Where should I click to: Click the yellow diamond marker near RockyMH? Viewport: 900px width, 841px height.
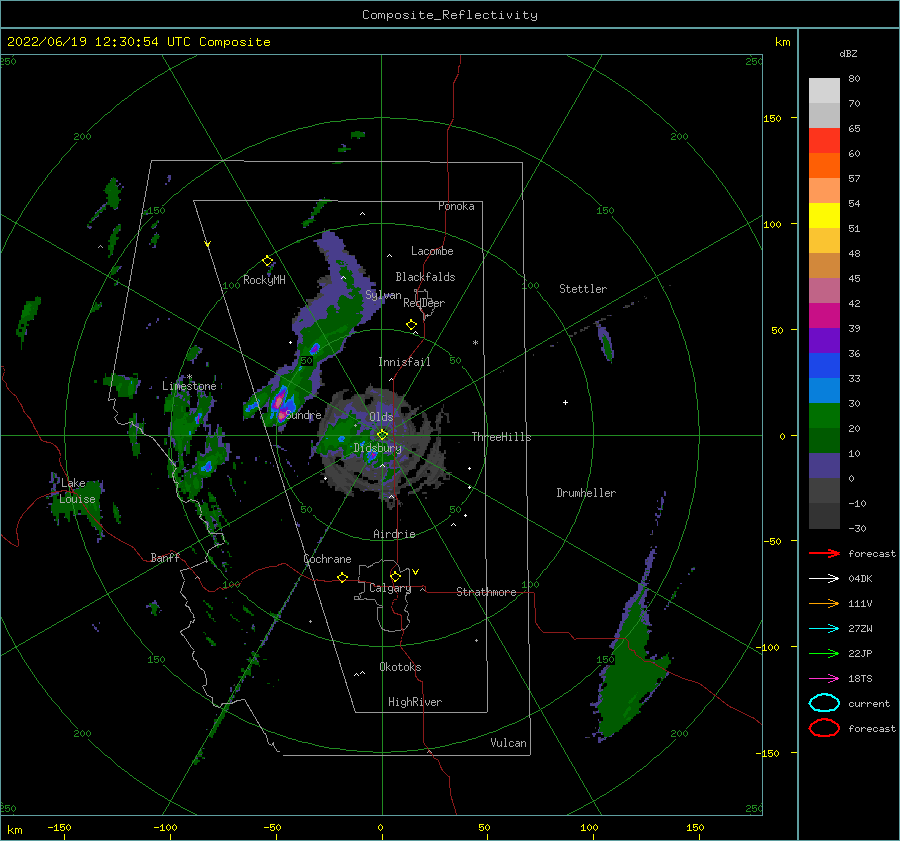(x=267, y=261)
